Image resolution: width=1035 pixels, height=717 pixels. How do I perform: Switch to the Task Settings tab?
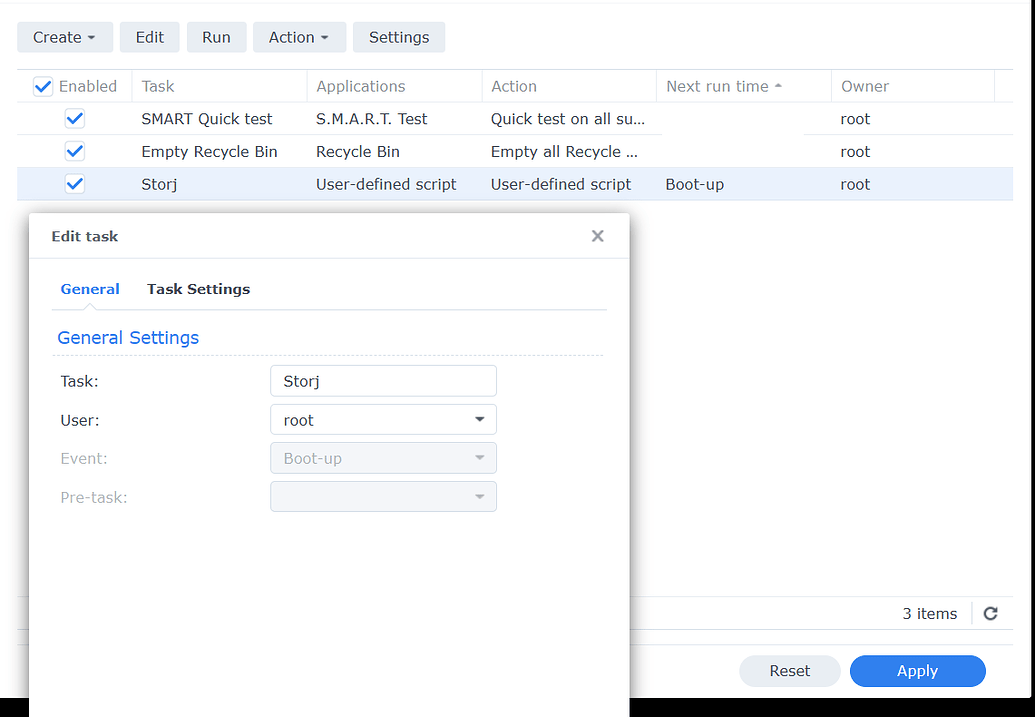tap(198, 289)
